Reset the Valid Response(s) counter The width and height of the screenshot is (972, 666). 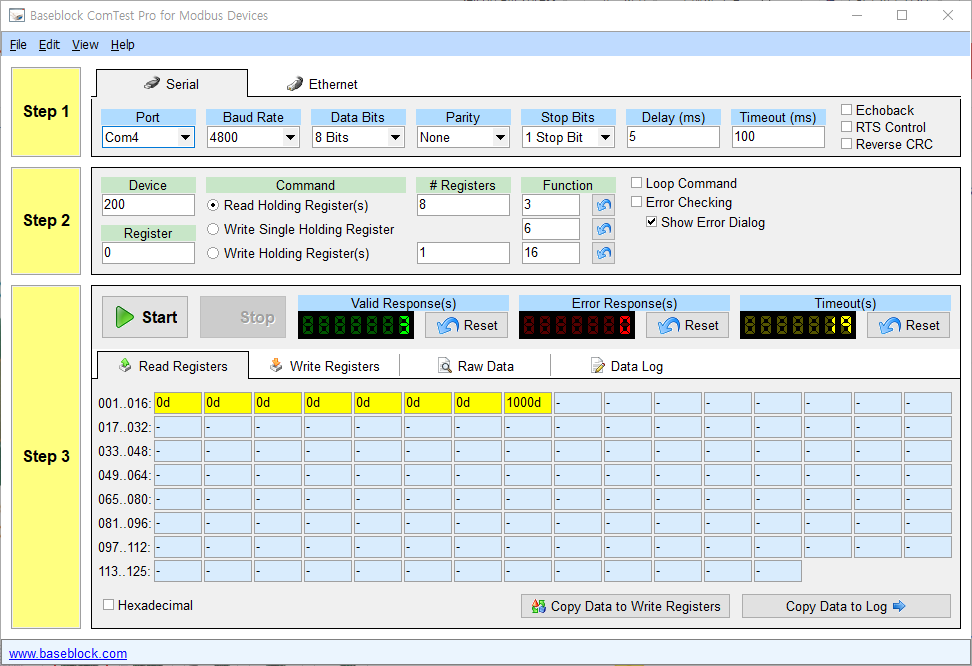[467, 326]
